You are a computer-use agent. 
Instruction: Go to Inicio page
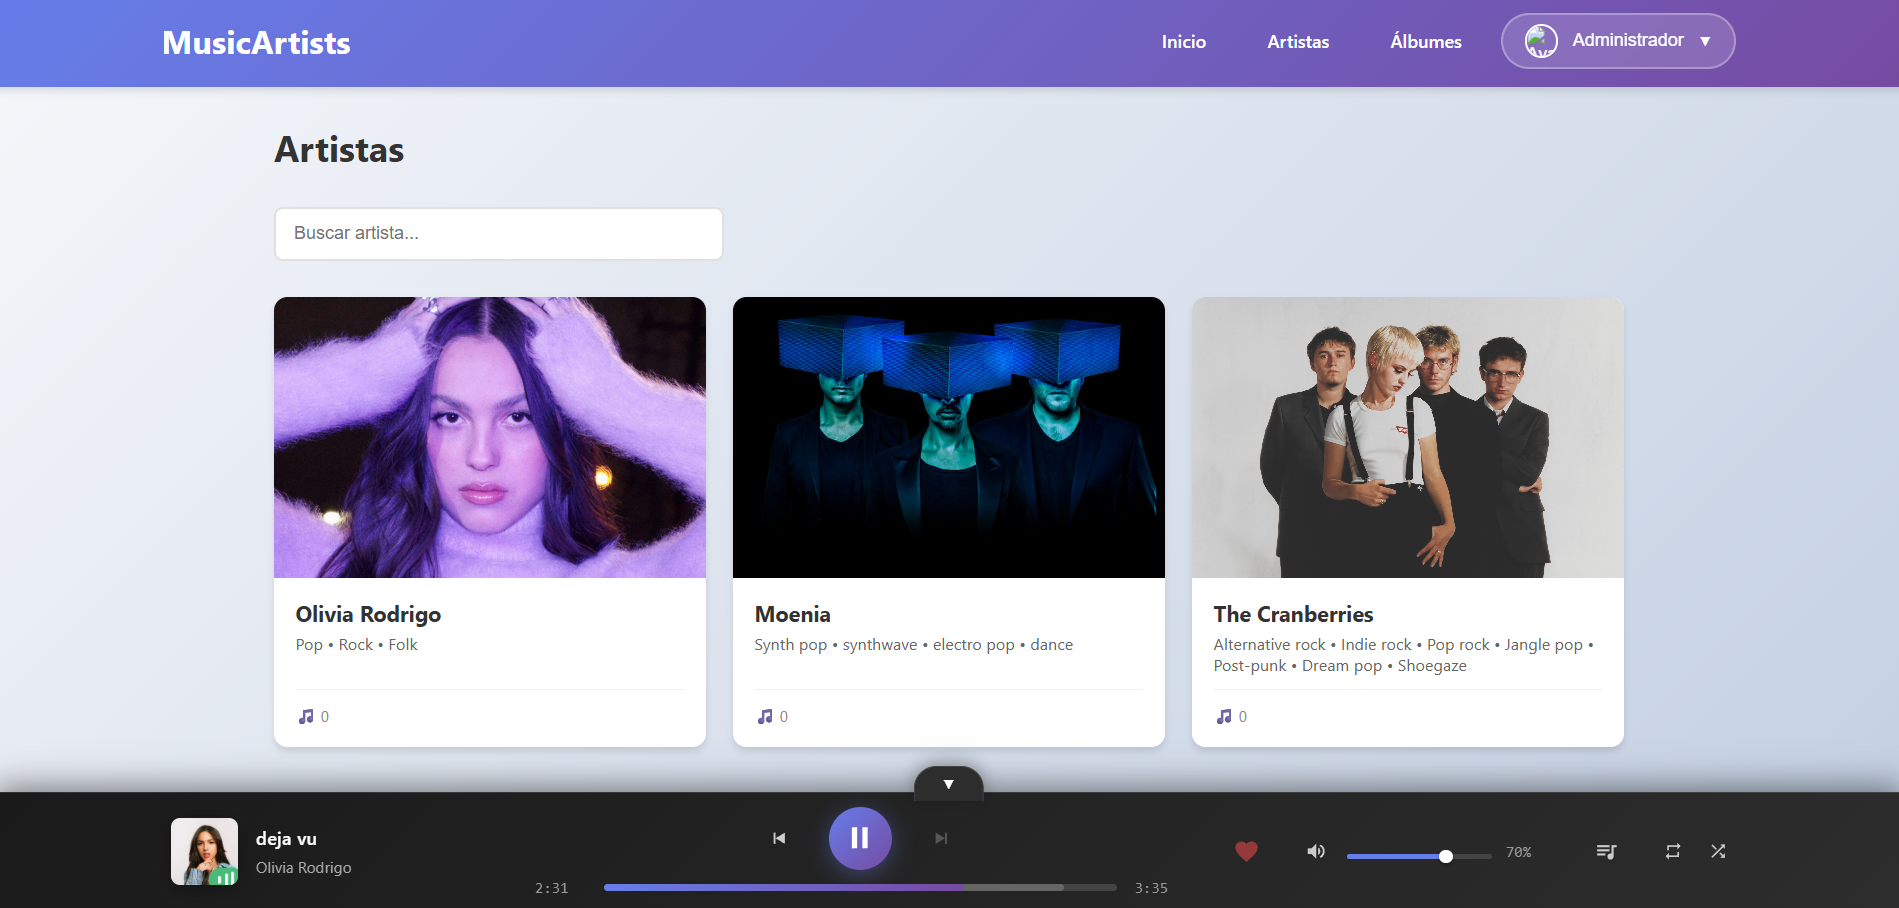point(1184,42)
